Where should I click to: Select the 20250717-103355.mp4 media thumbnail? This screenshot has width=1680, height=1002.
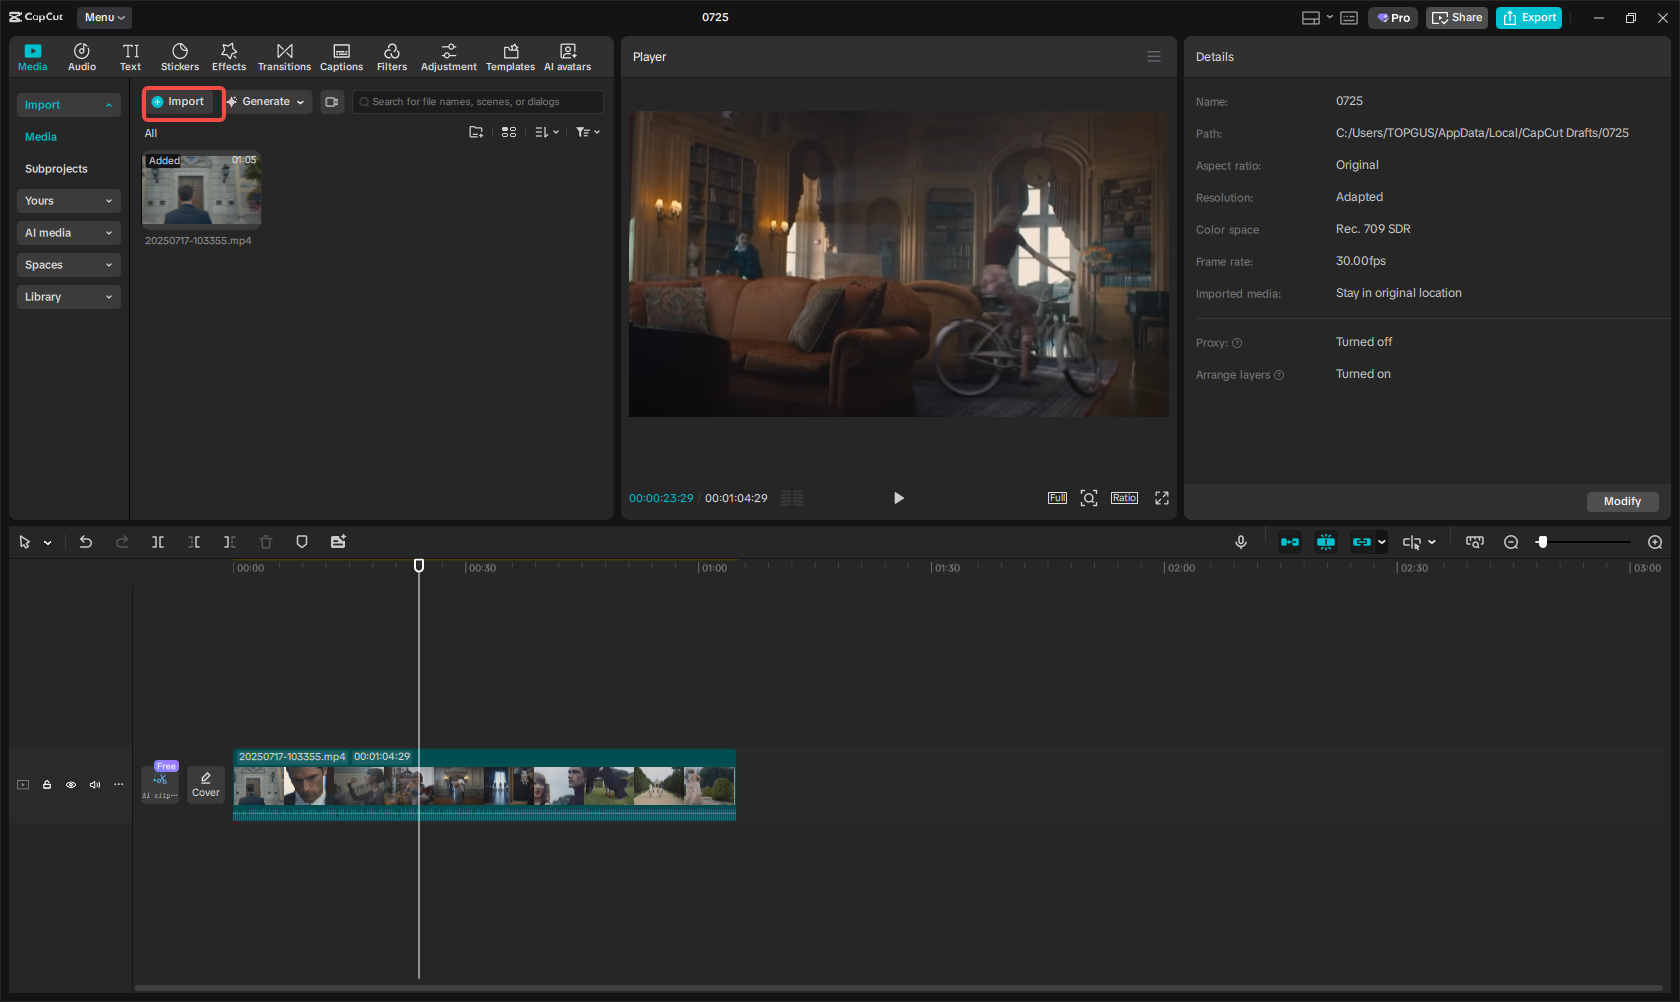[201, 190]
